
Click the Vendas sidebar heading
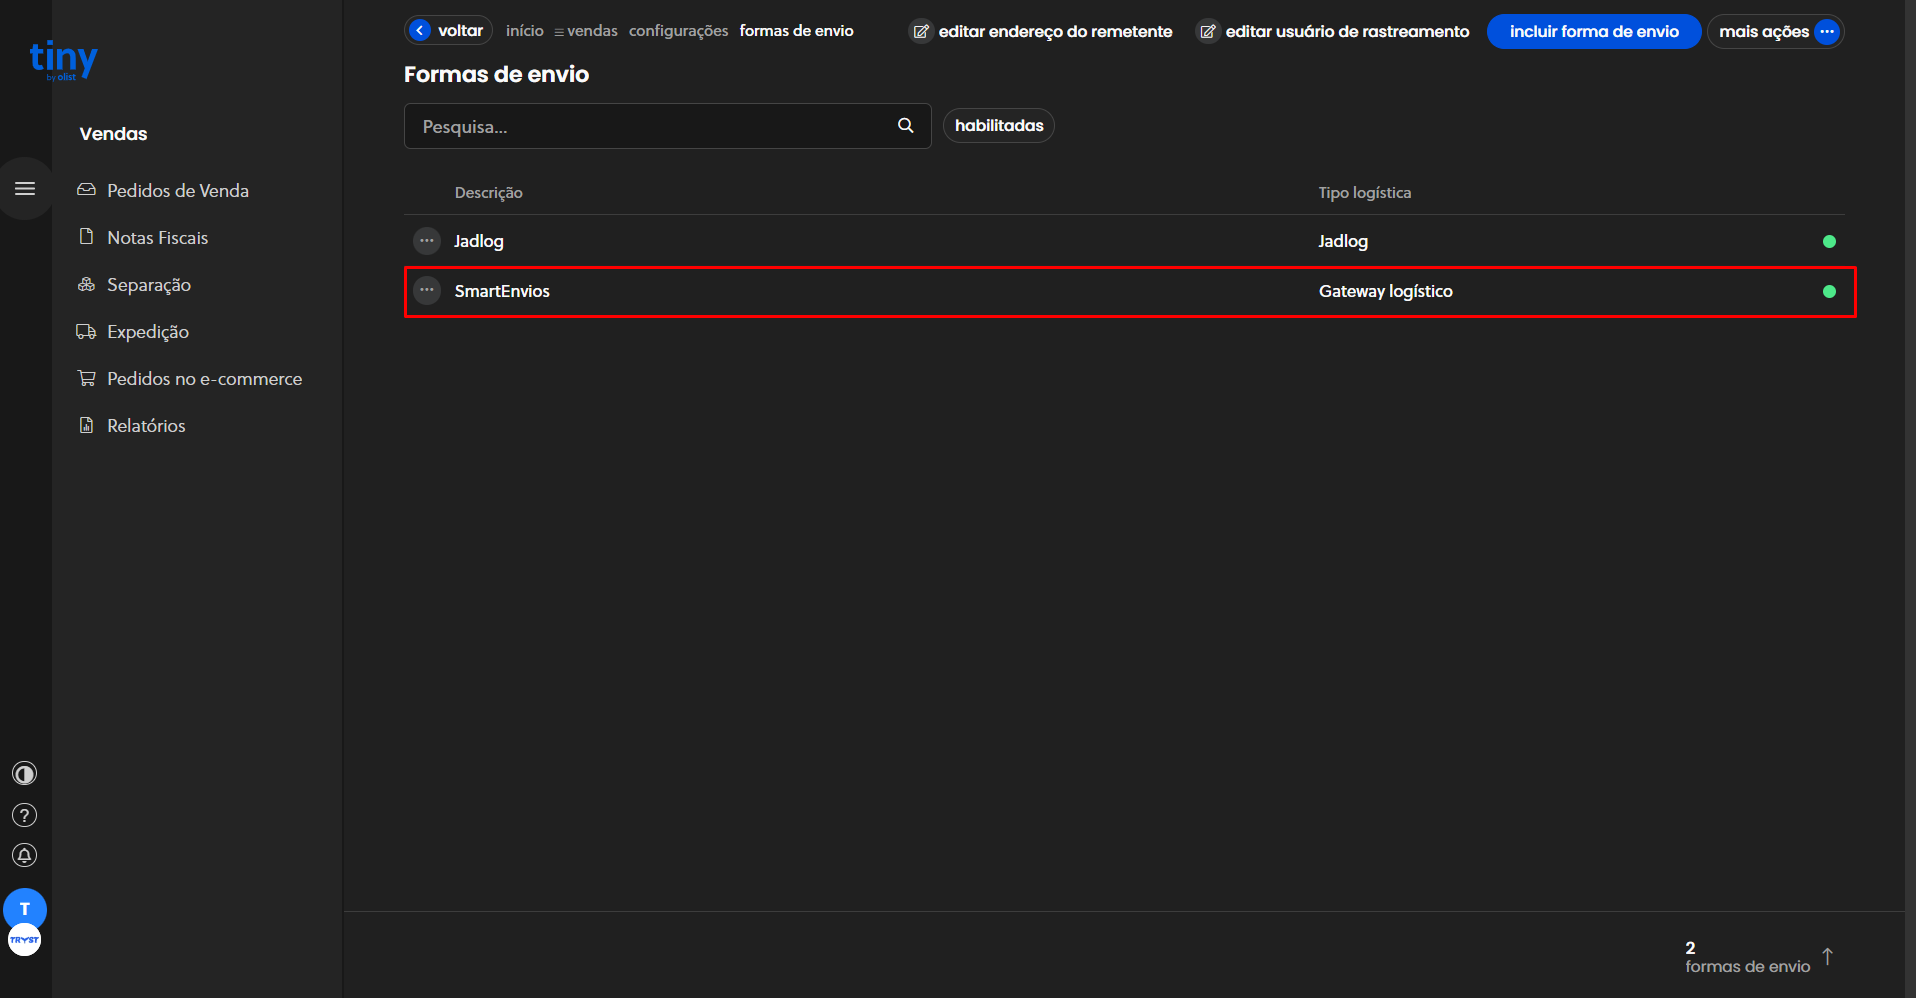(113, 134)
